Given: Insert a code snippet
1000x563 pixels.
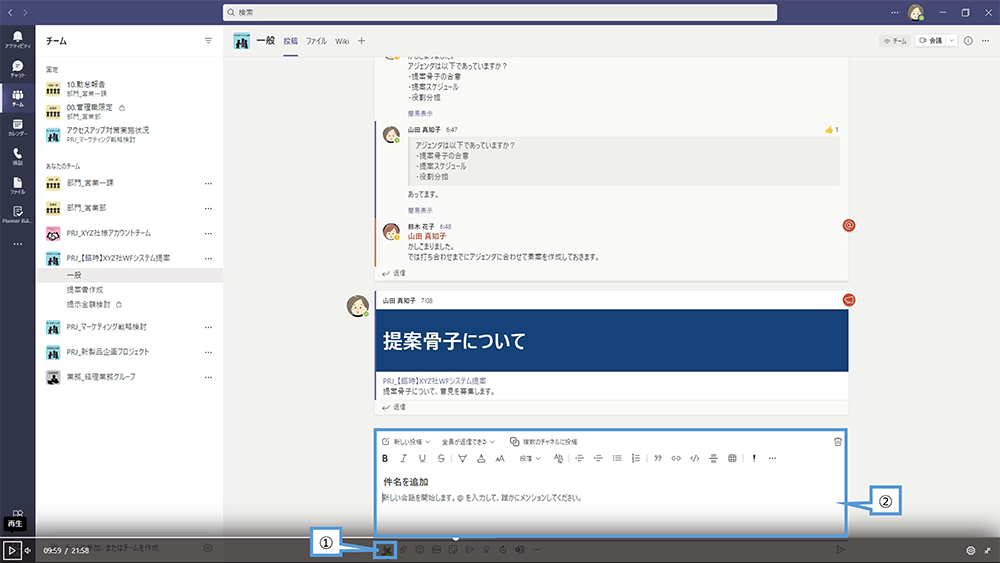Looking at the screenshot, I should (x=695, y=458).
